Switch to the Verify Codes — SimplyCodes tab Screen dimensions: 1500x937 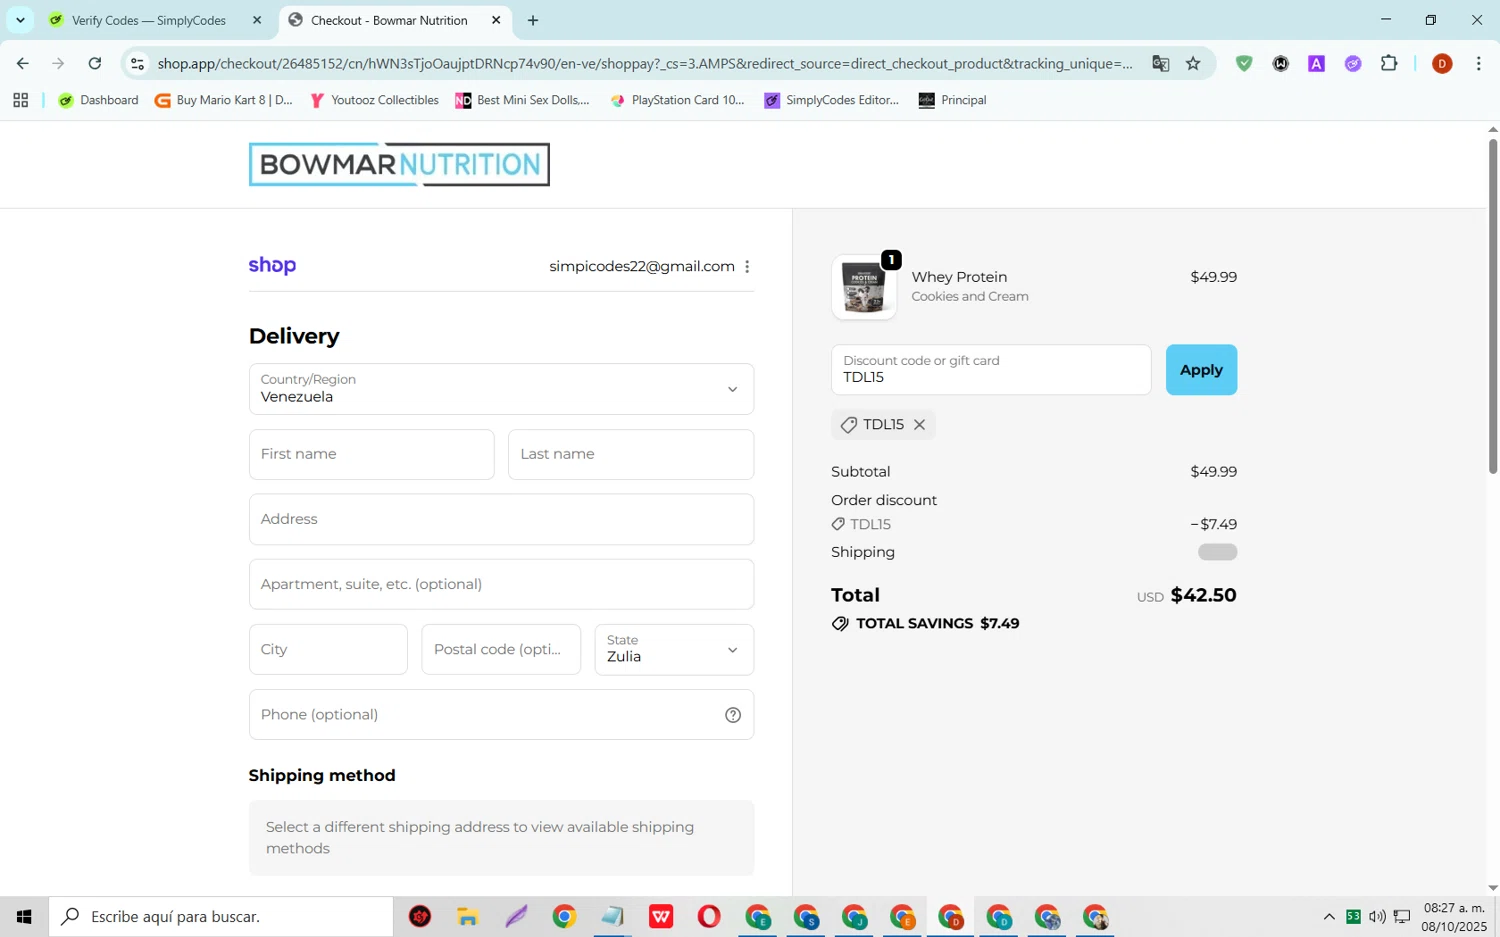(x=149, y=20)
